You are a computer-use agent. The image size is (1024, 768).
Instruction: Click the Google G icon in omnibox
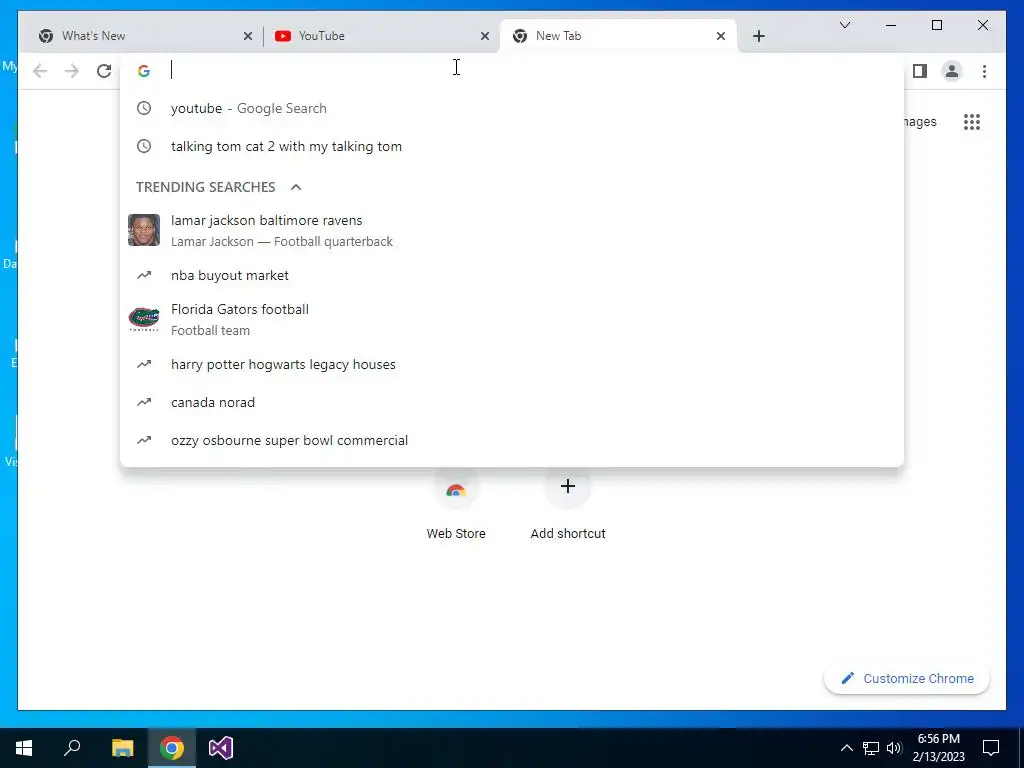pyautogui.click(x=144, y=71)
